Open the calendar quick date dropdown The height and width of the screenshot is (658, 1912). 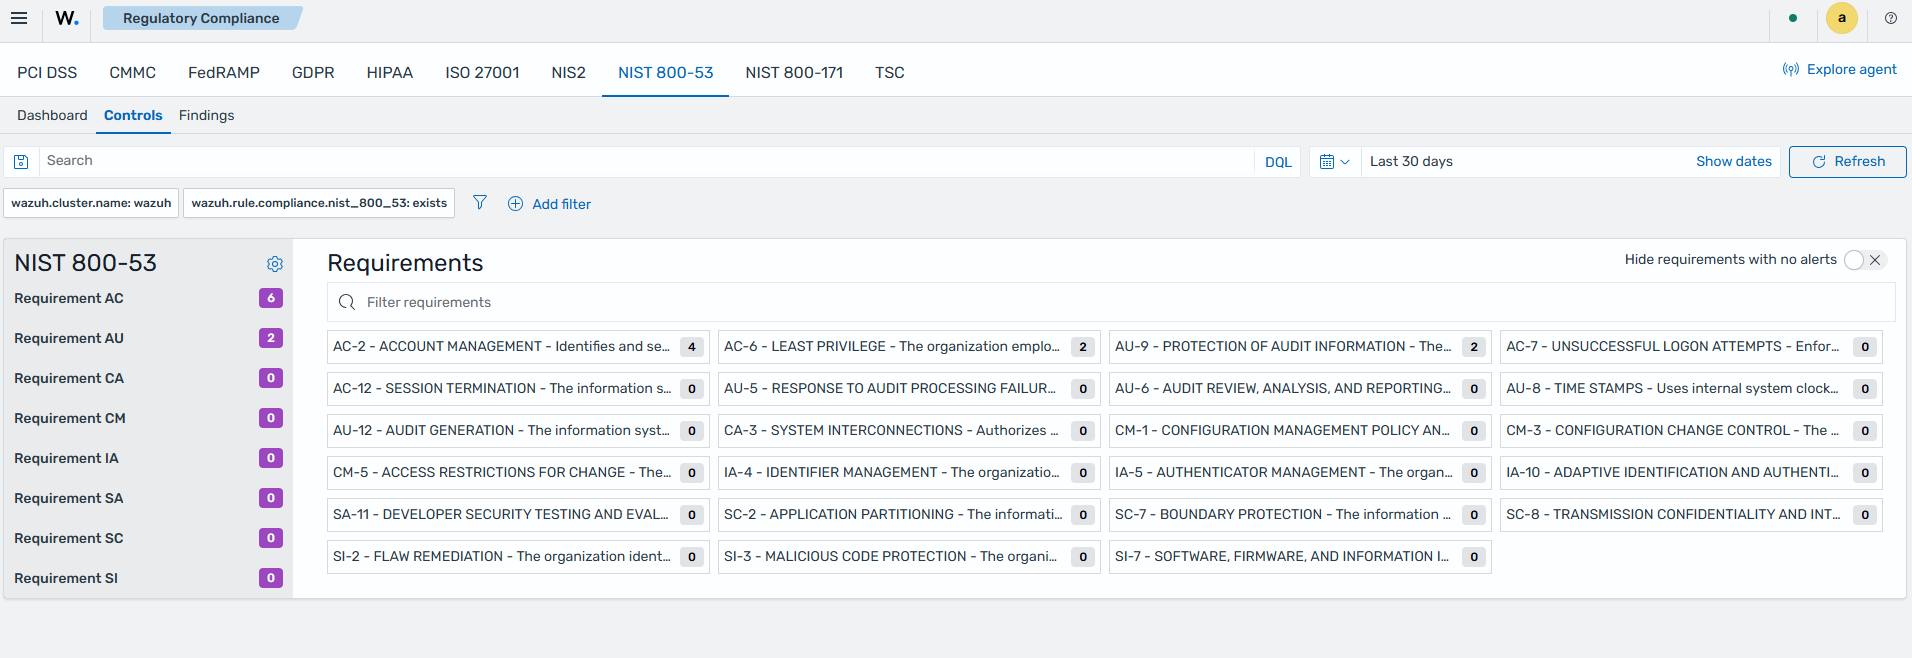coord(1335,162)
